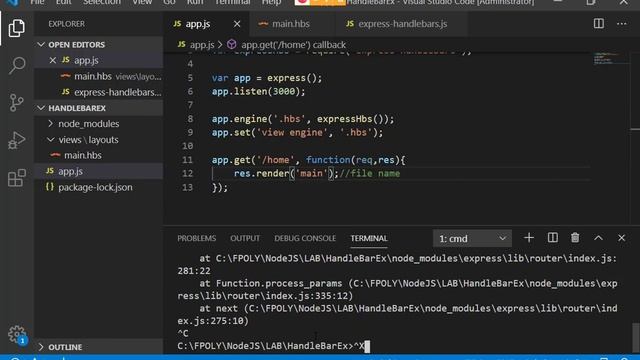
Task: Open the Search view in activity bar
Action: (16, 65)
